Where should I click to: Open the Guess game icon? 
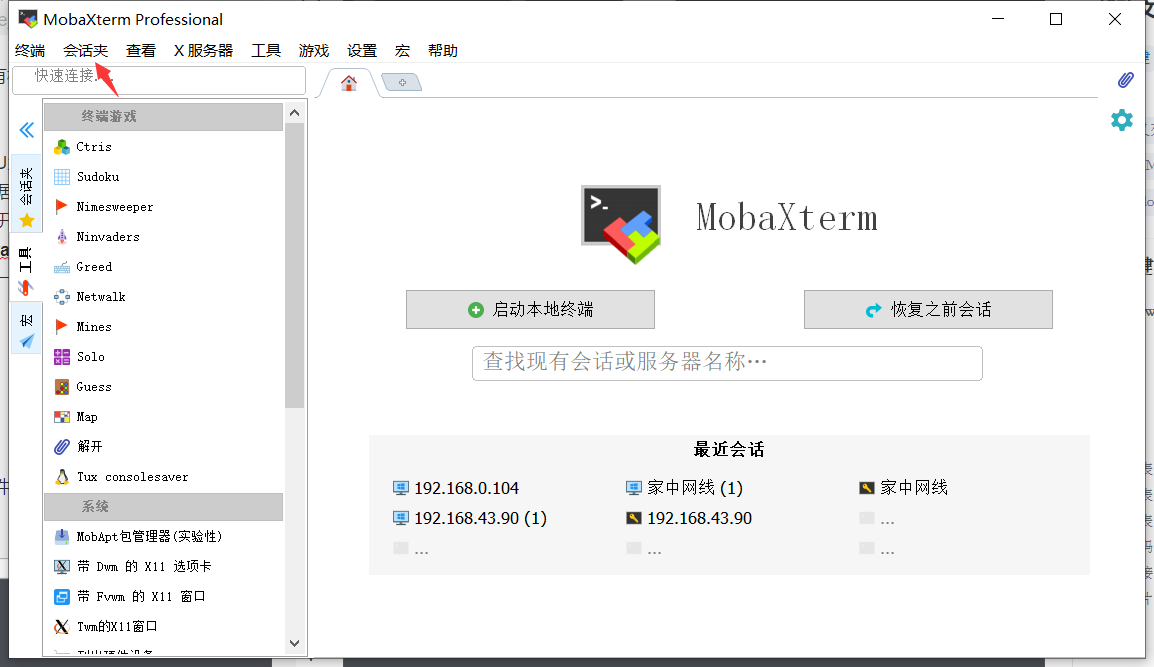(62, 387)
